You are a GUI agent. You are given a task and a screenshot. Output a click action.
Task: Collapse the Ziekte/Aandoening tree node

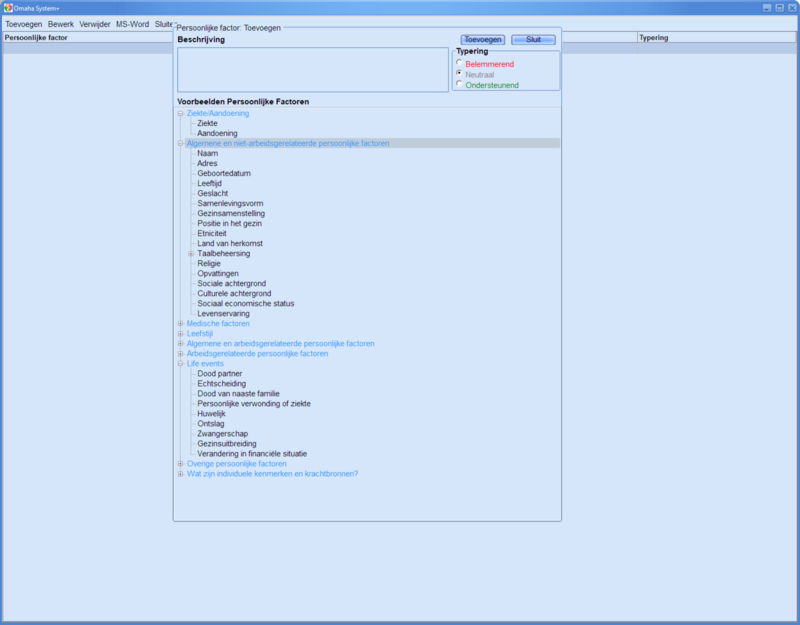(x=181, y=113)
